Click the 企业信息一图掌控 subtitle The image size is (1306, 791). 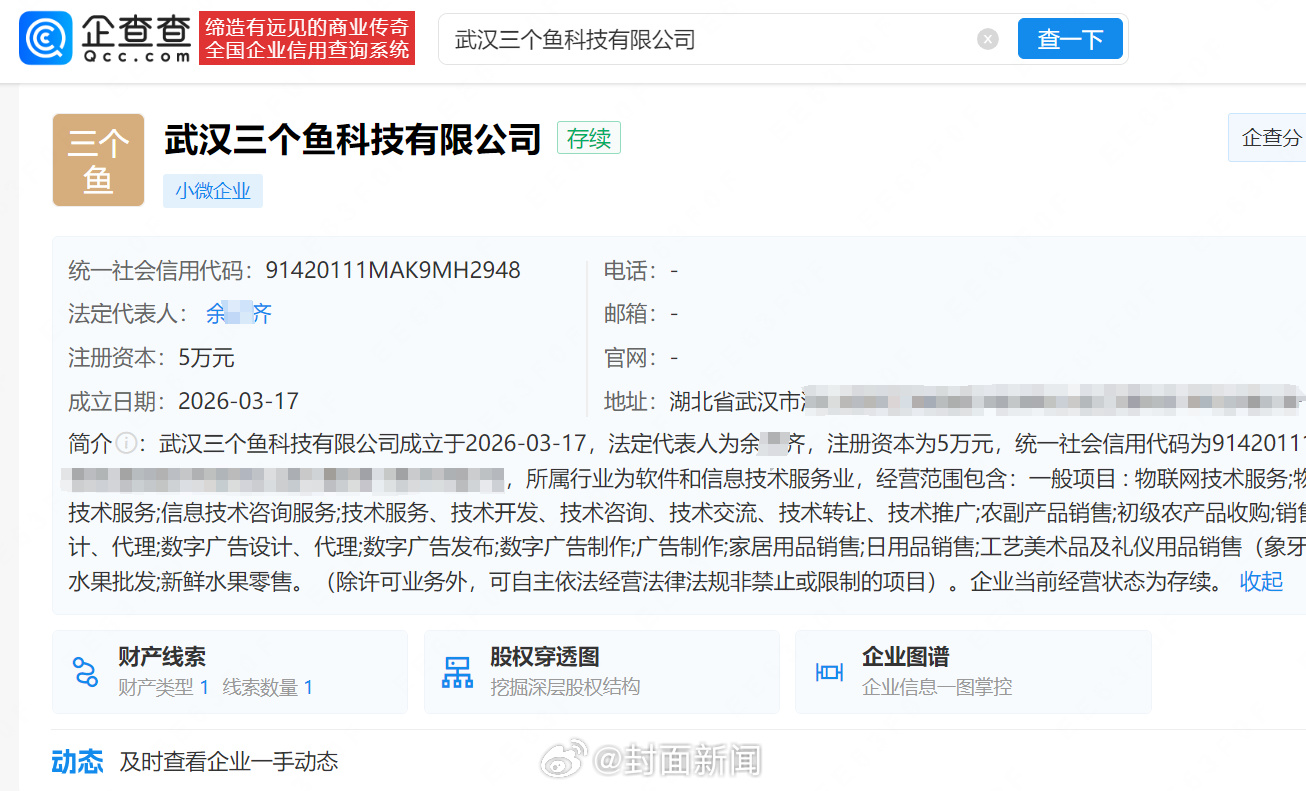coord(937,687)
